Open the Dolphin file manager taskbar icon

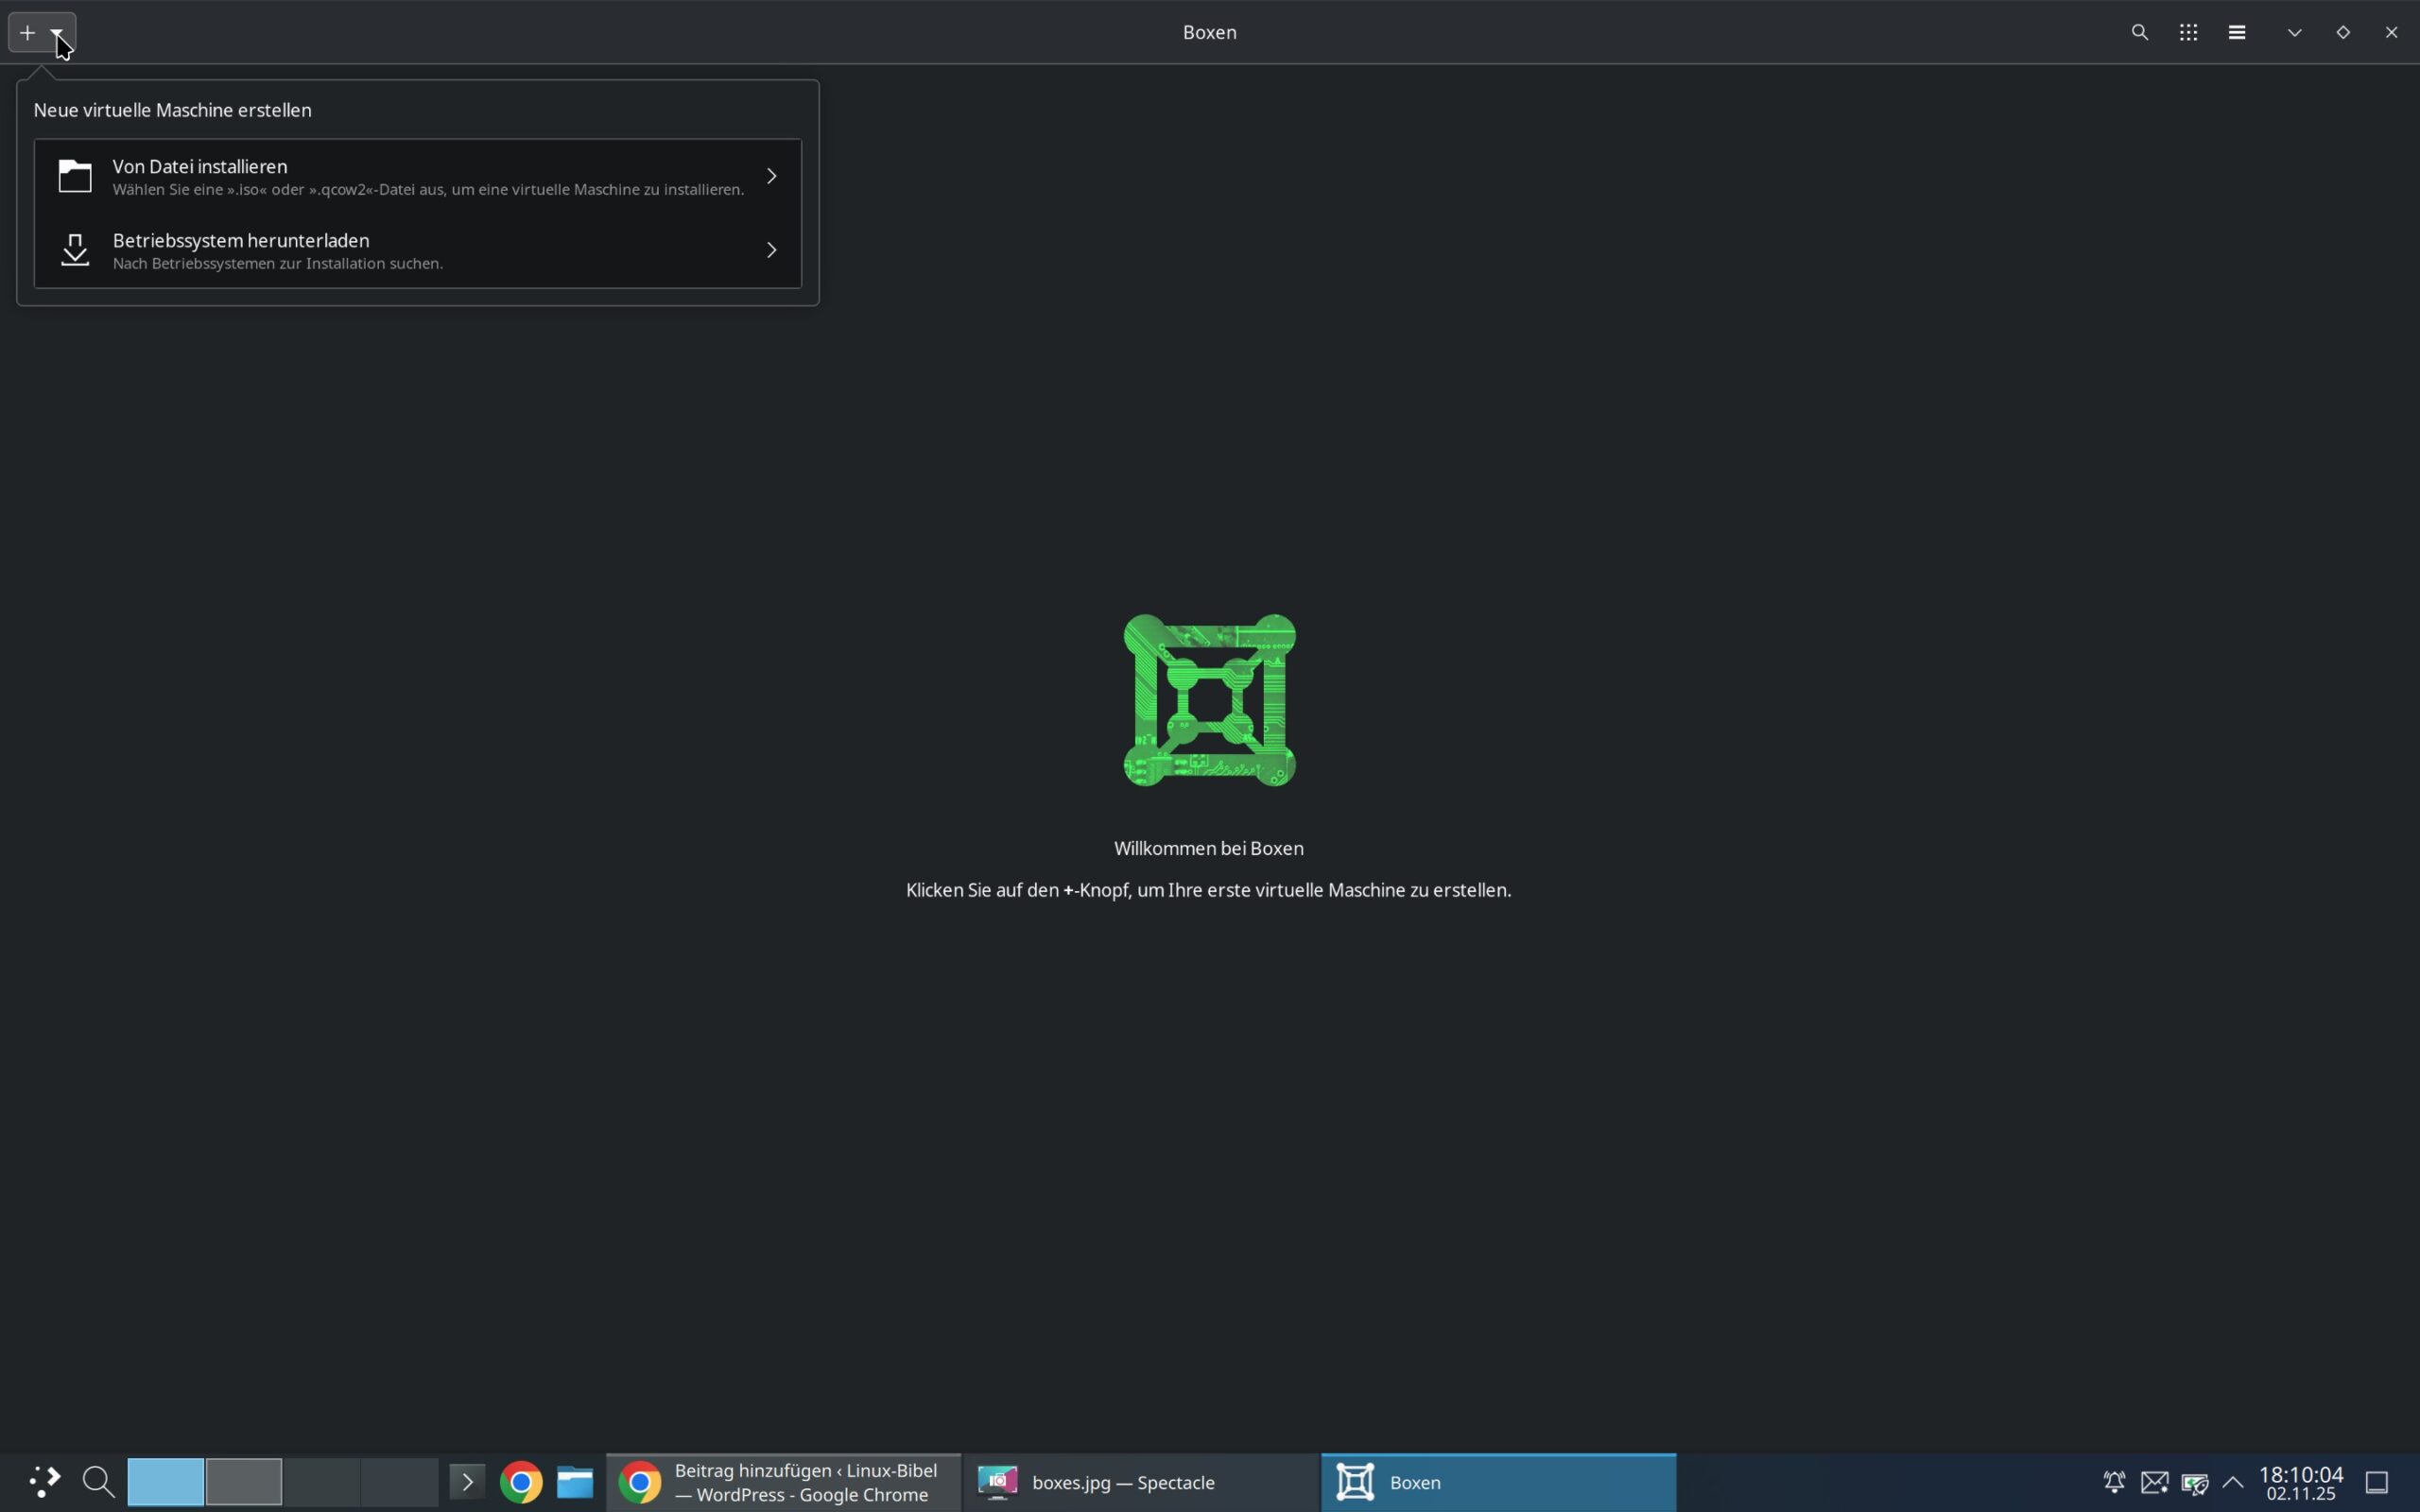576,1482
